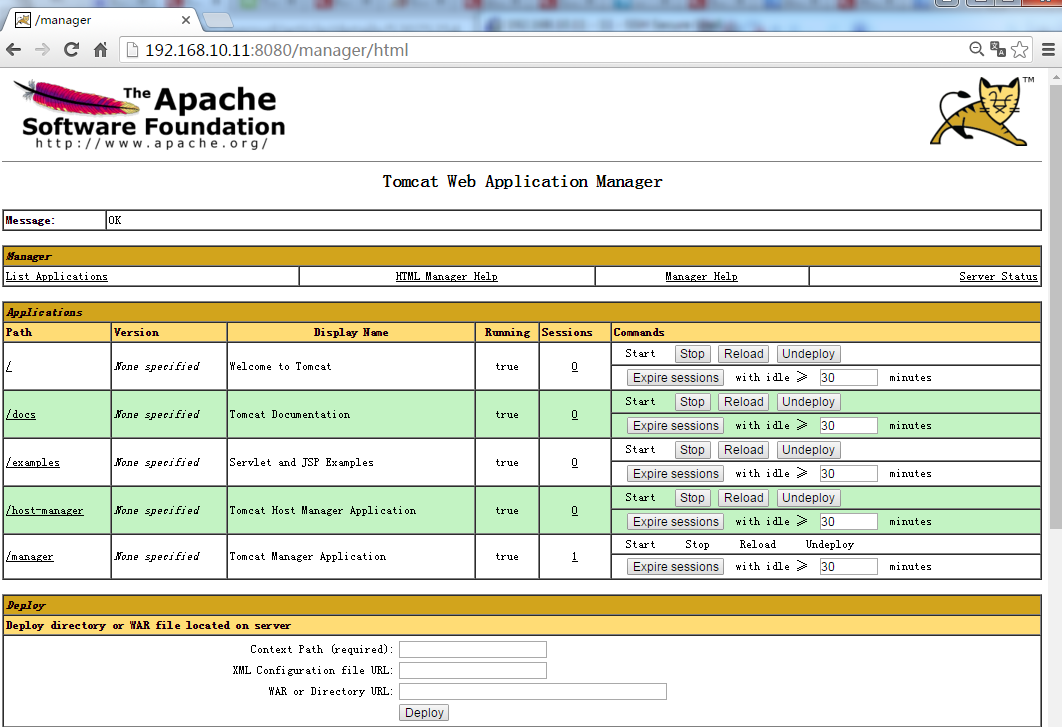The image size is (1062, 727).
Task: Click the 'Tomcat Manager Application' display name
Action: tap(308, 557)
